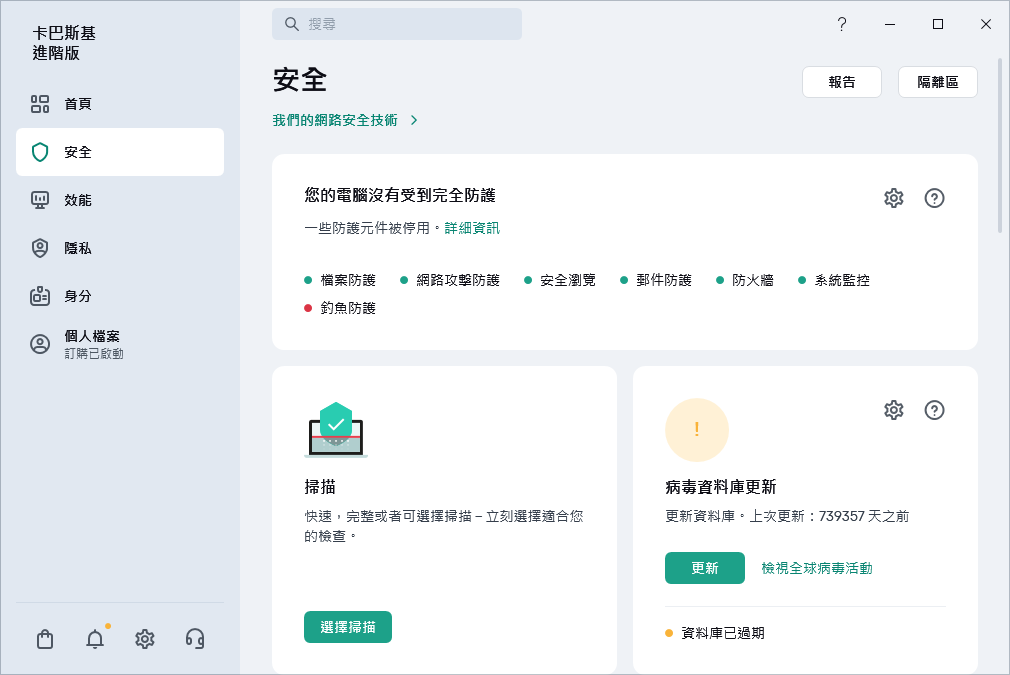This screenshot has height=675, width=1010.
Task: Click the question mark on the virus database card
Action: [934, 410]
